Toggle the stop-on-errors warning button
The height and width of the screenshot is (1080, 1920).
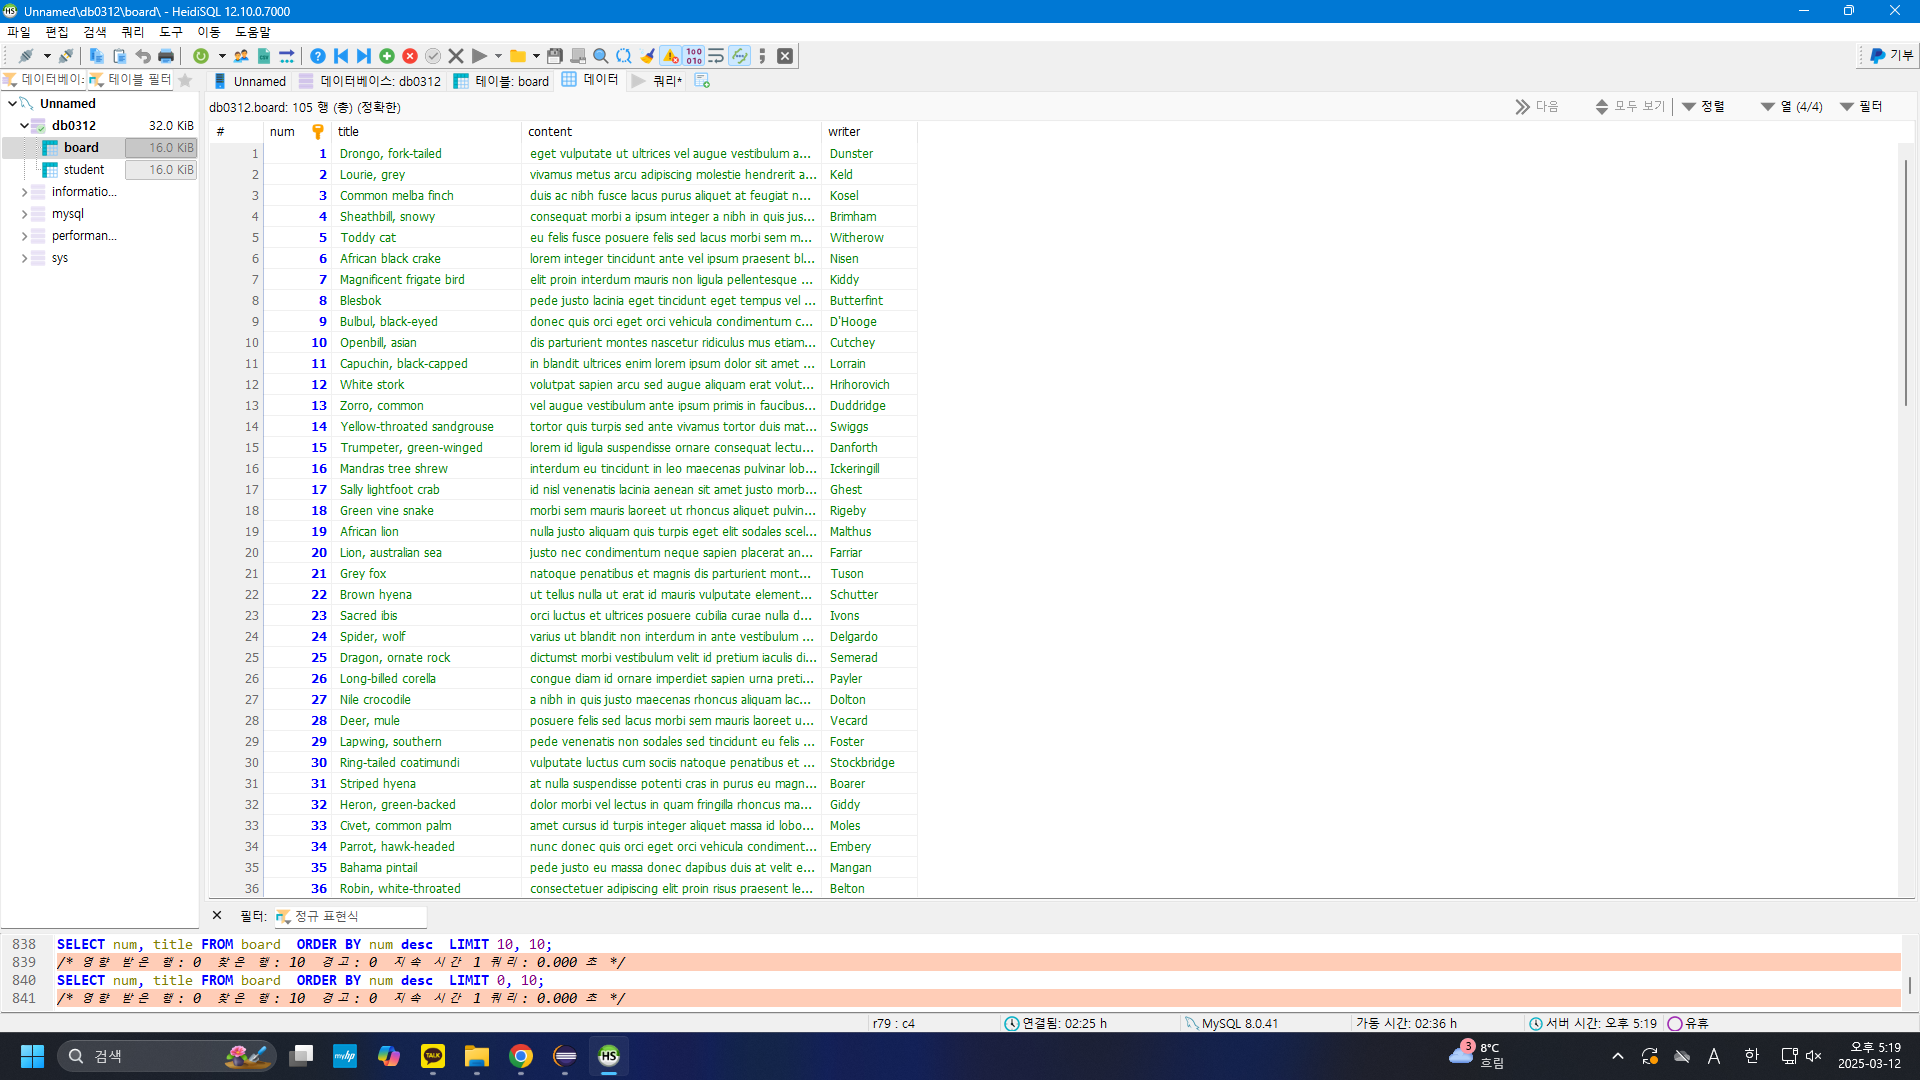[x=670, y=56]
